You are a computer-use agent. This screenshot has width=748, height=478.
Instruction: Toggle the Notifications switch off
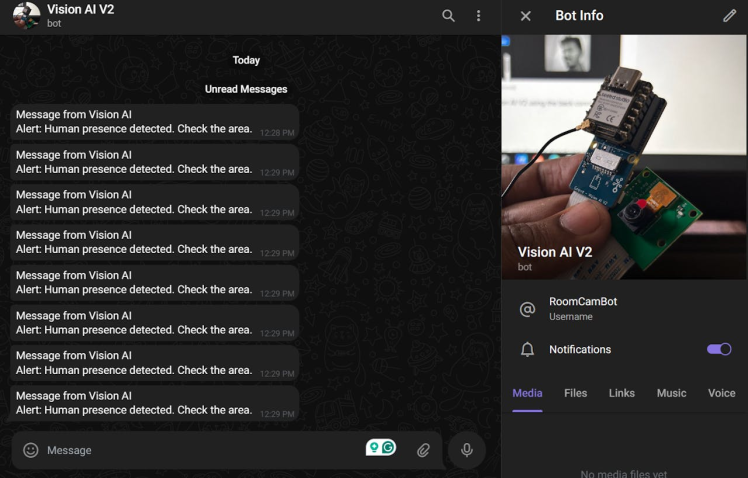(719, 349)
